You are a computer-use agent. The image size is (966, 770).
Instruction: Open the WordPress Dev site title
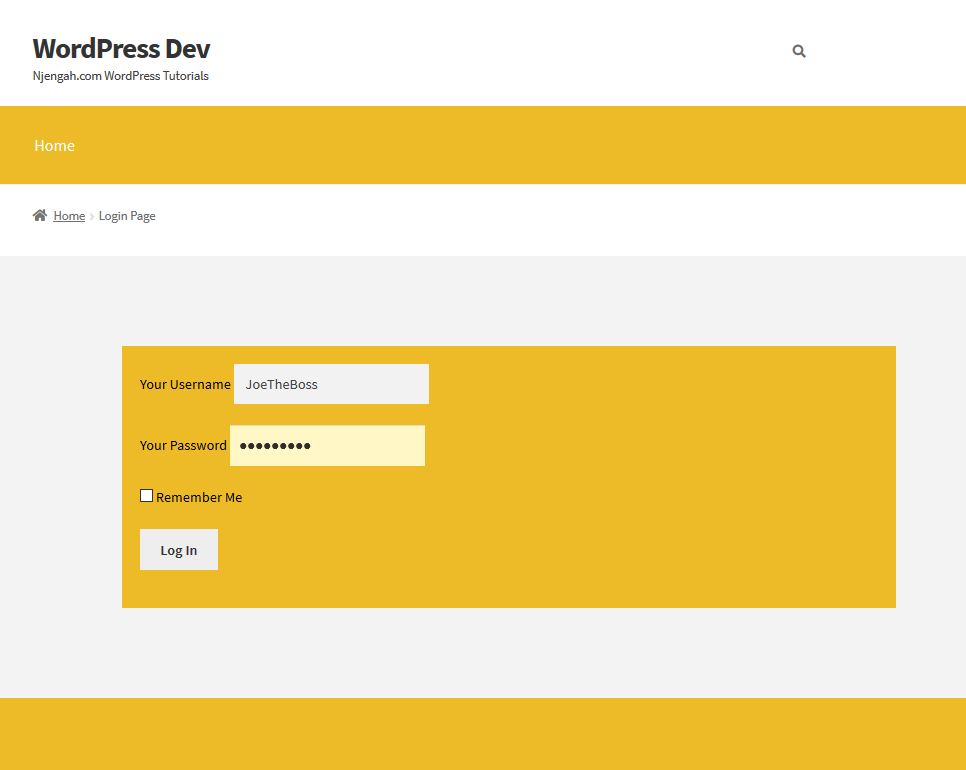(x=121, y=49)
